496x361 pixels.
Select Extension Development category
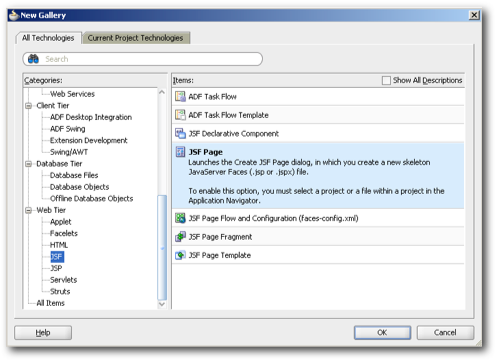coord(88,141)
